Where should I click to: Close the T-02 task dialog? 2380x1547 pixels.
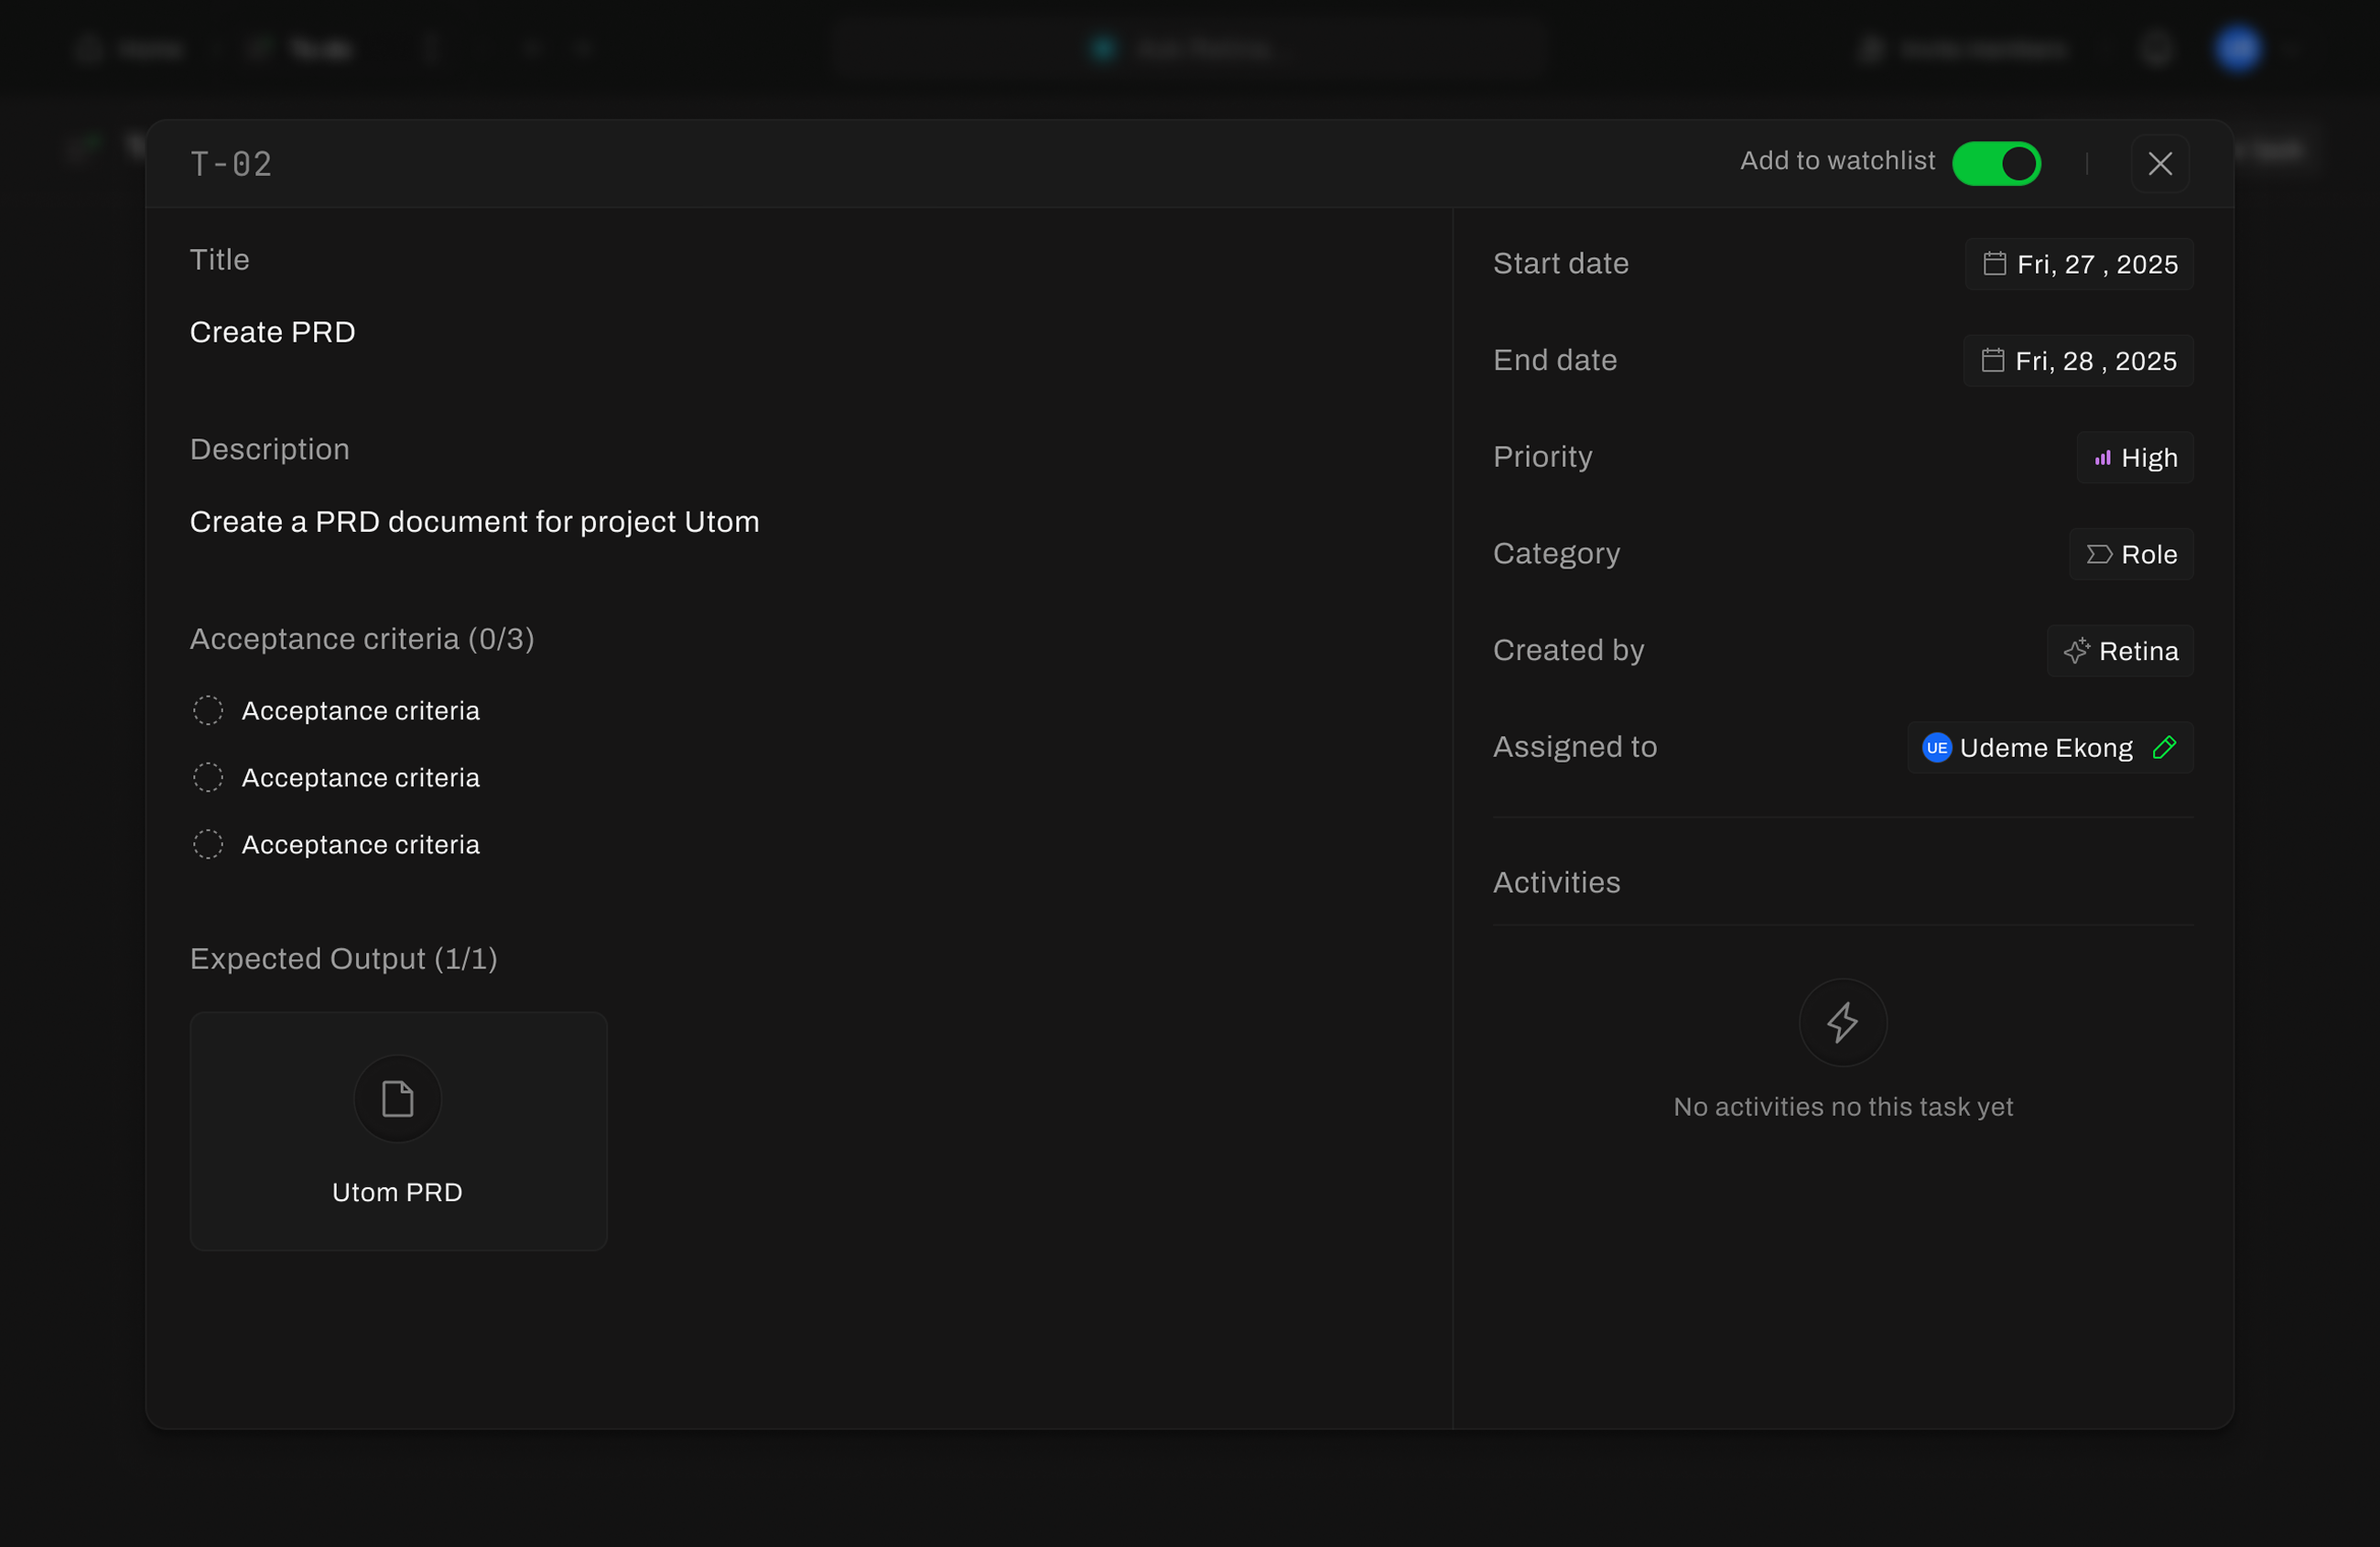click(2160, 163)
